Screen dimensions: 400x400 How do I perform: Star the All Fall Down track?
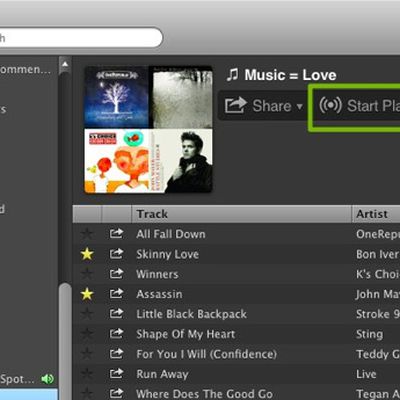(x=87, y=234)
